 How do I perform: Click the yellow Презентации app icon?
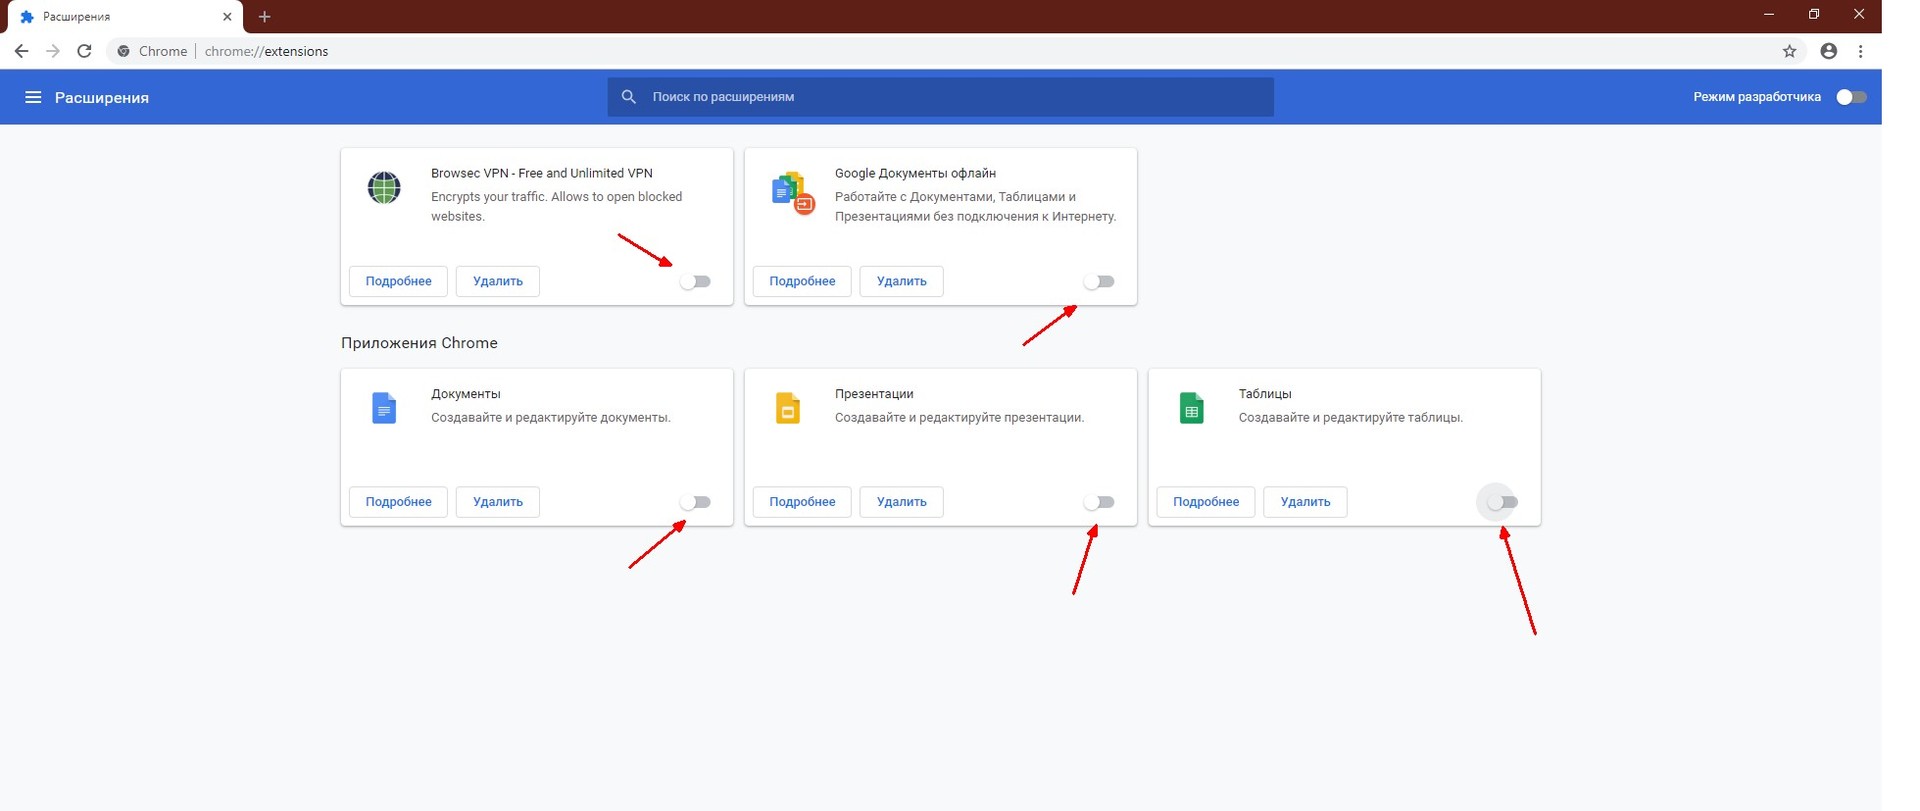[x=788, y=408]
